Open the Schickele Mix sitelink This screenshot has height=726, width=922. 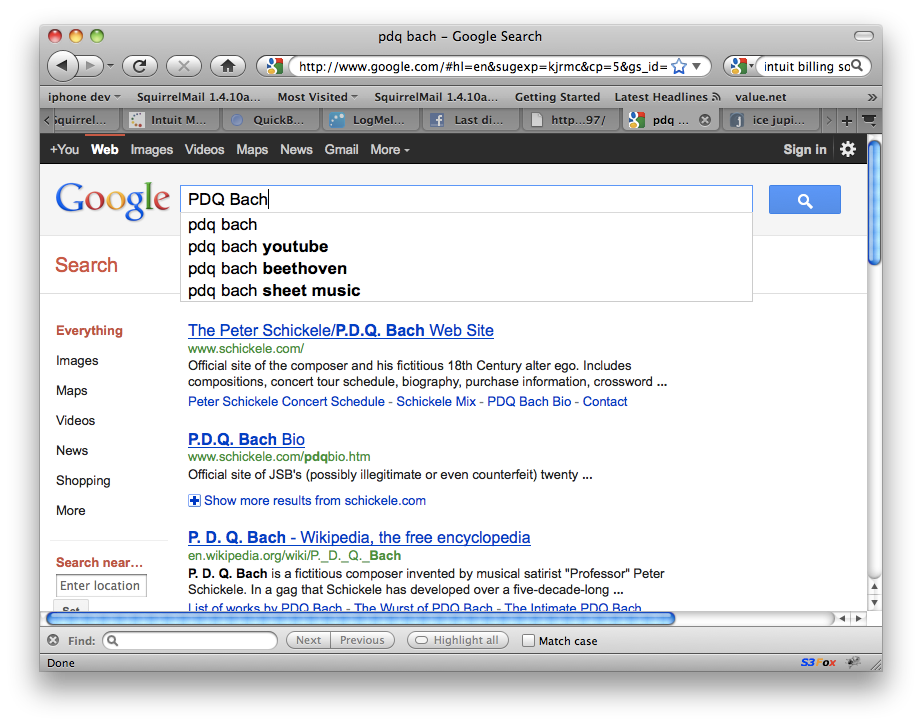(x=436, y=402)
